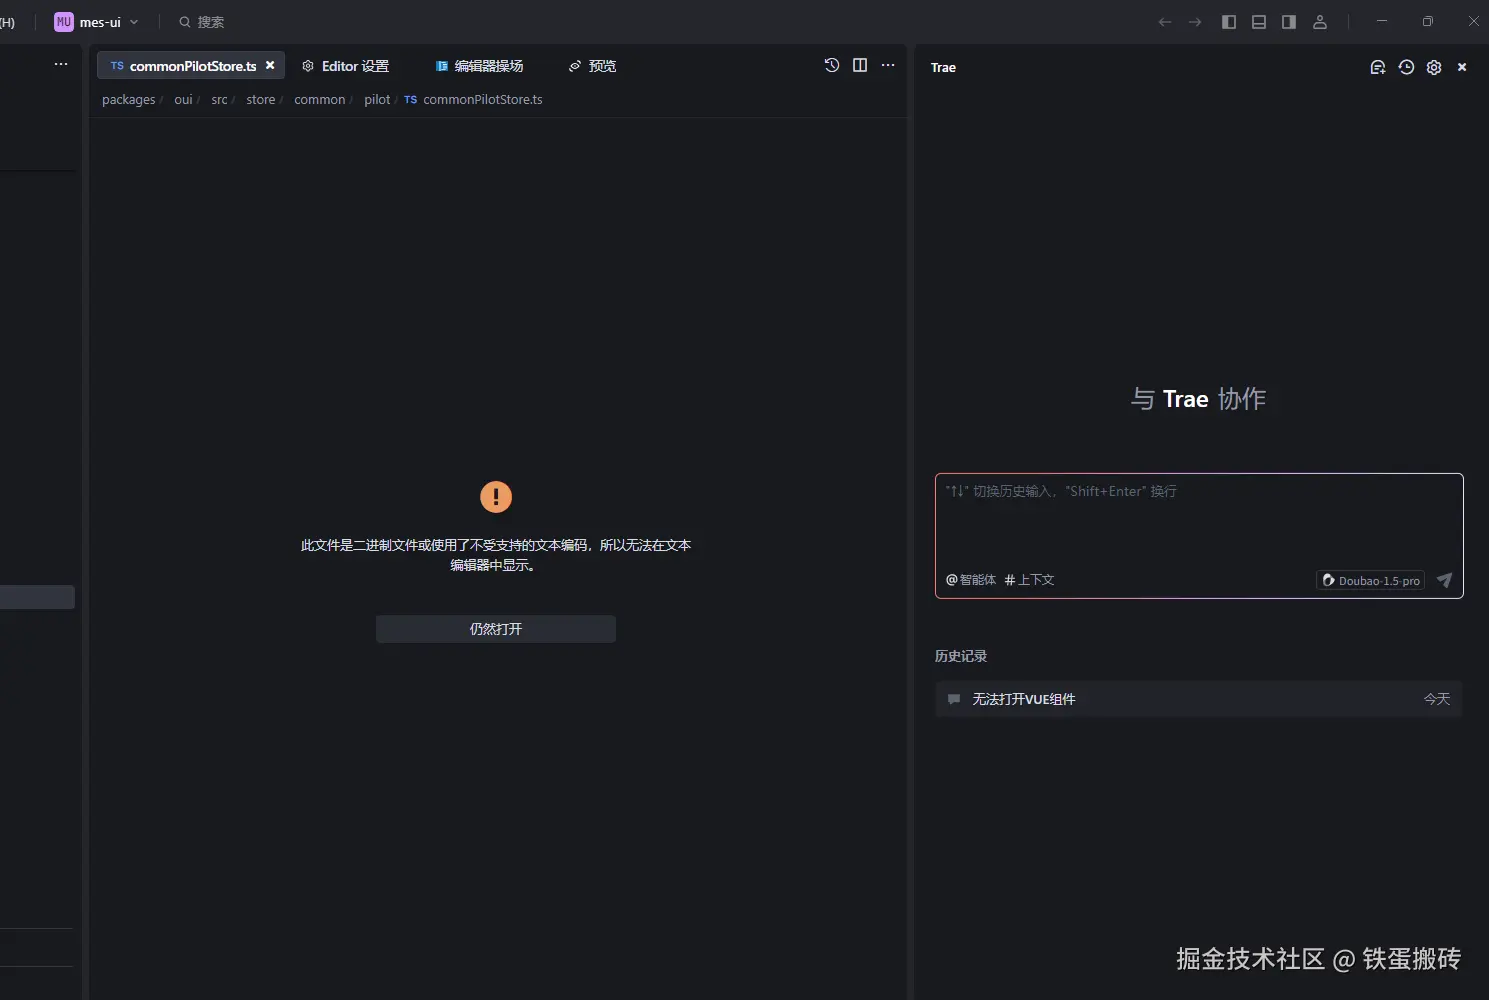Click the common breadcrumb
Screen dimensions: 1489x1000
(320, 100)
